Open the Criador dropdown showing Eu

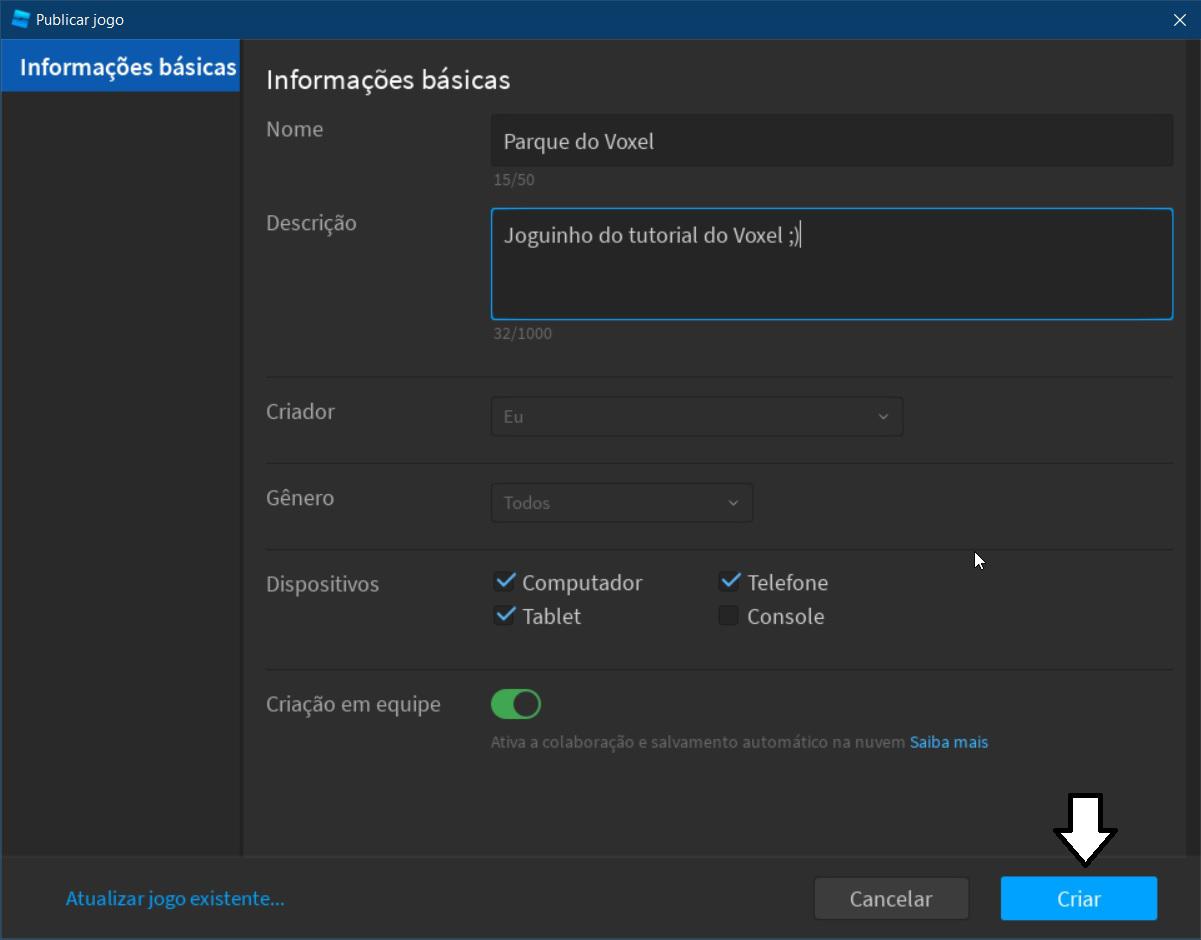pos(697,416)
